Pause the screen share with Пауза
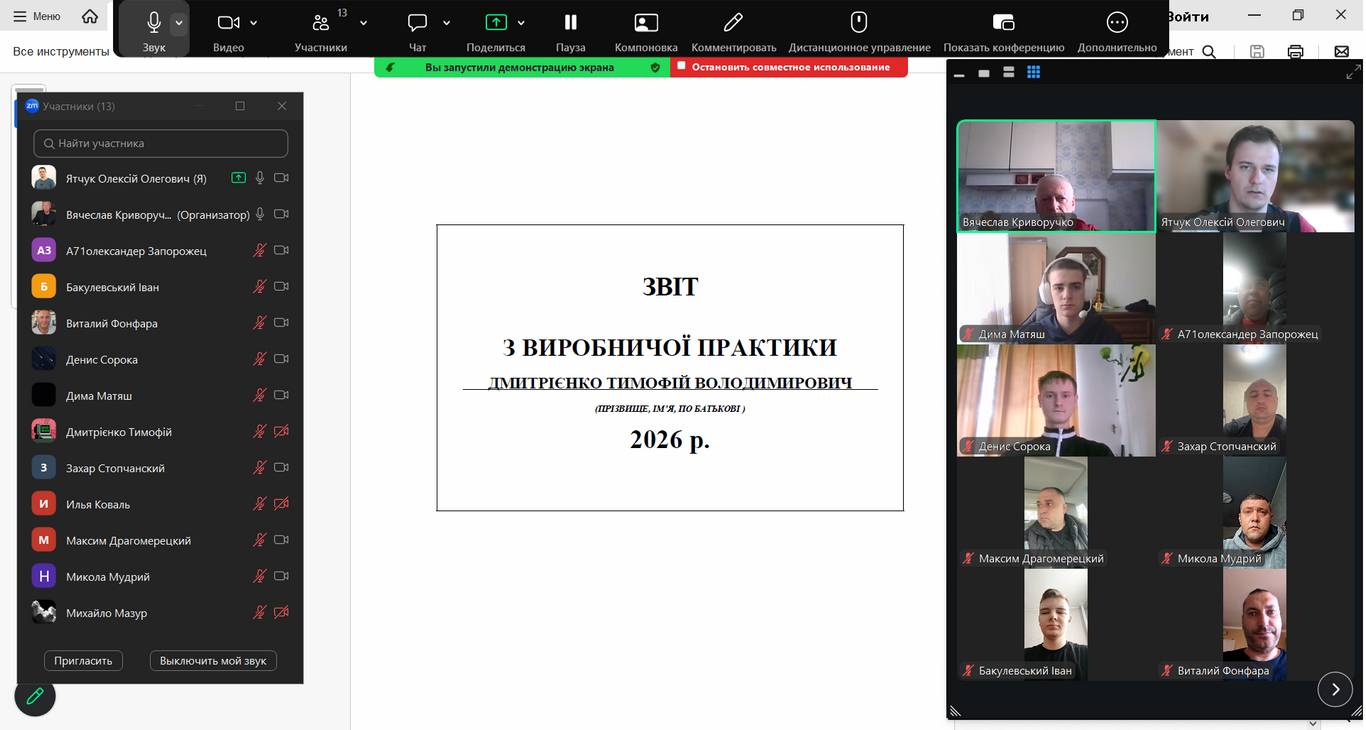1366x730 pixels. (570, 23)
